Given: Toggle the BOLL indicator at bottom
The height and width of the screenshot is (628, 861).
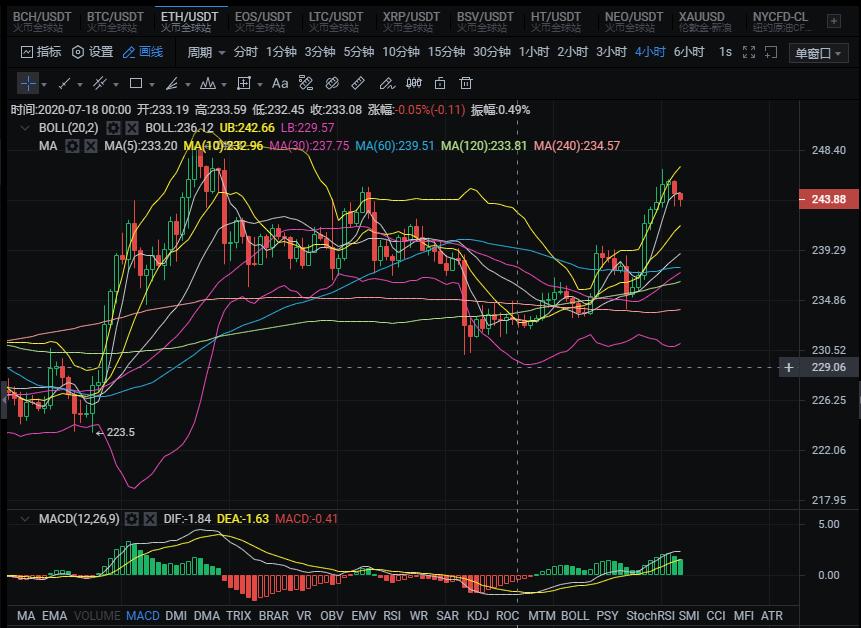Looking at the screenshot, I should pos(575,615).
